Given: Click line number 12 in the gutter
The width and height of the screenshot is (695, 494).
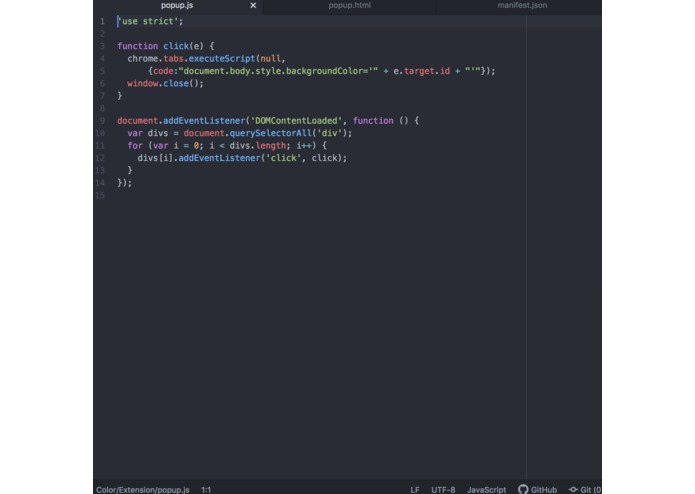Looking at the screenshot, I should click(x=100, y=158).
